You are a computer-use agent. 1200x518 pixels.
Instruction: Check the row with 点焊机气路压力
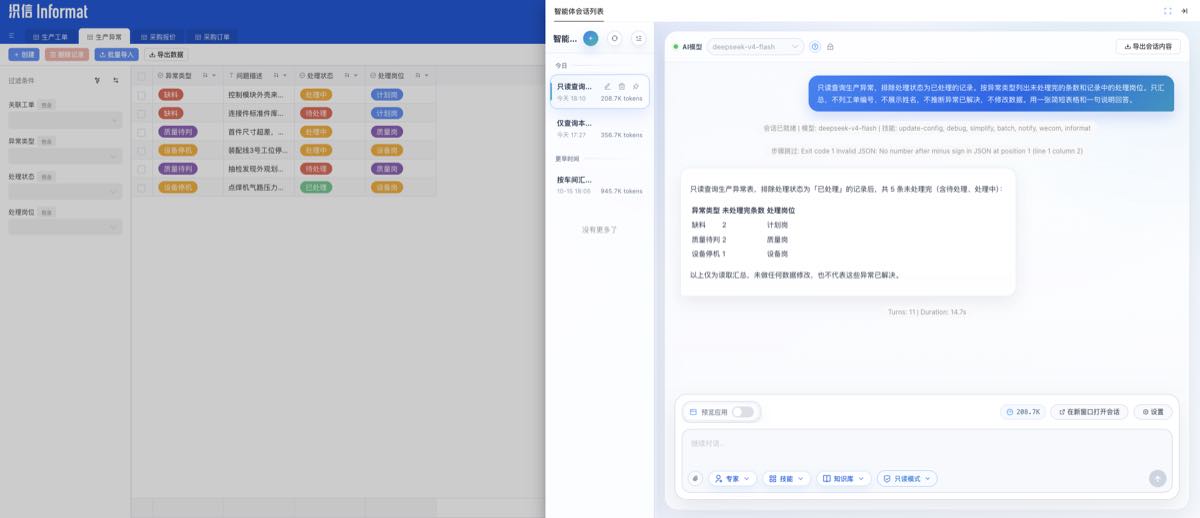coord(142,187)
